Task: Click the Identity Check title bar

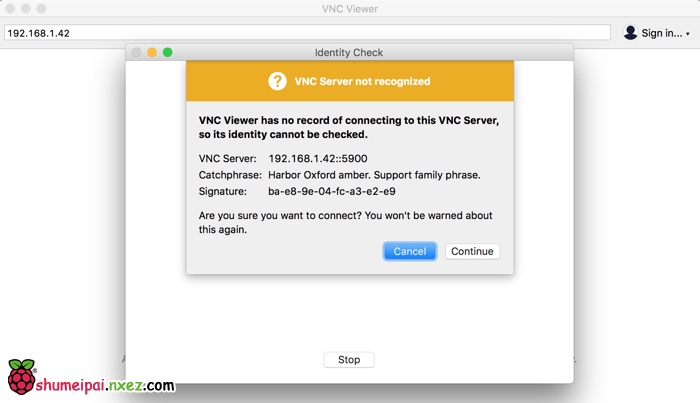Action: pyautogui.click(x=349, y=52)
